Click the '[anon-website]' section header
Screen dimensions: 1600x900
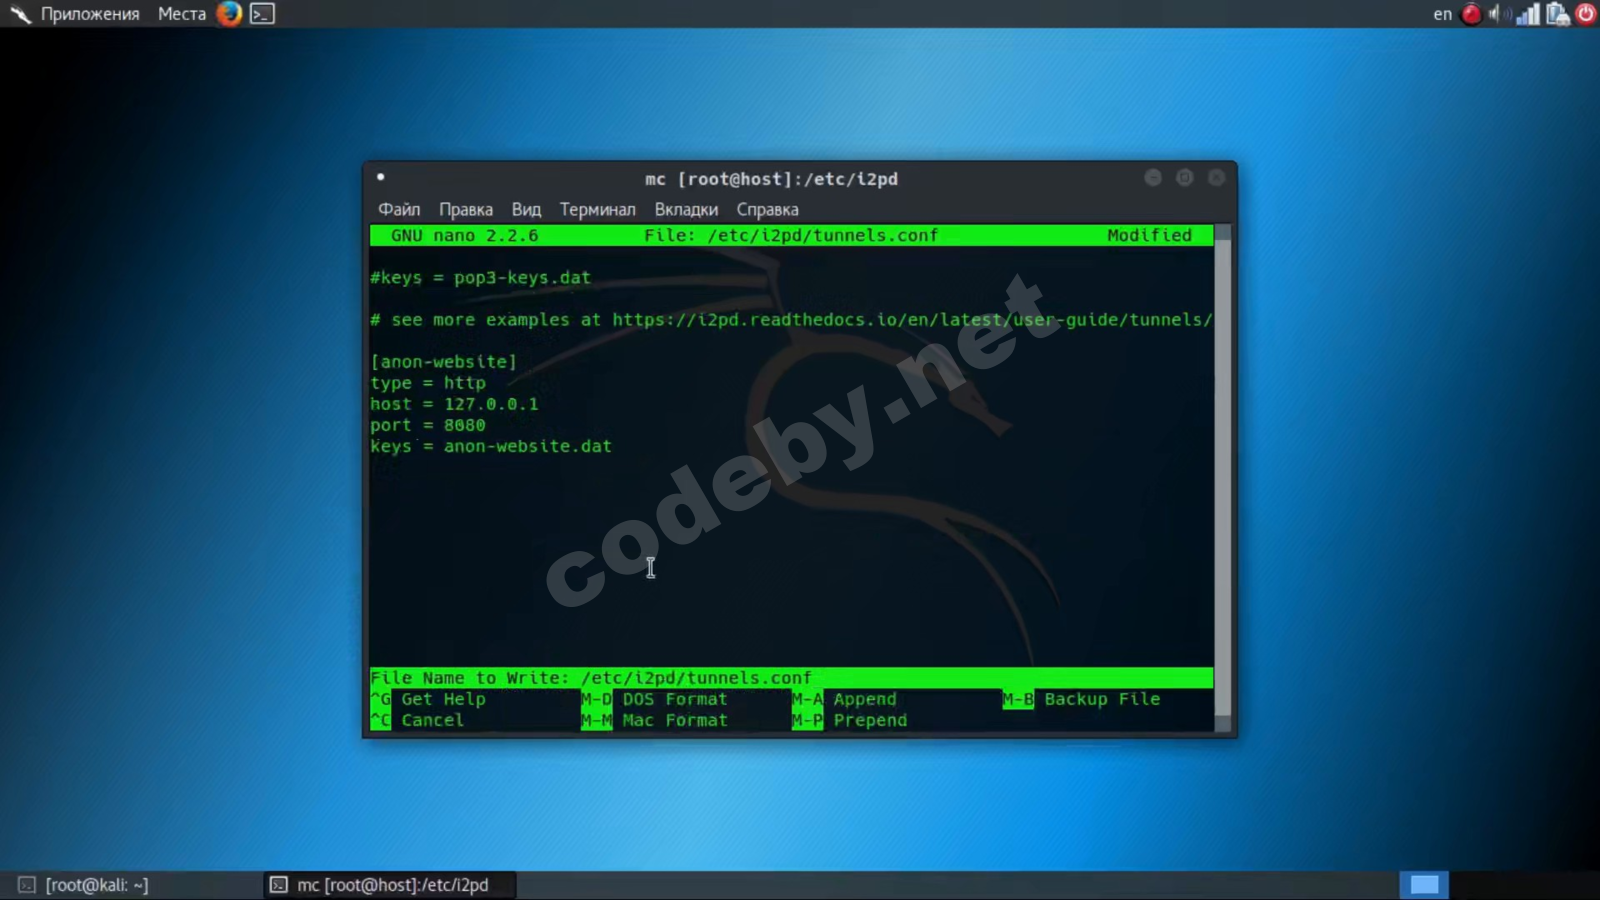coord(443,362)
